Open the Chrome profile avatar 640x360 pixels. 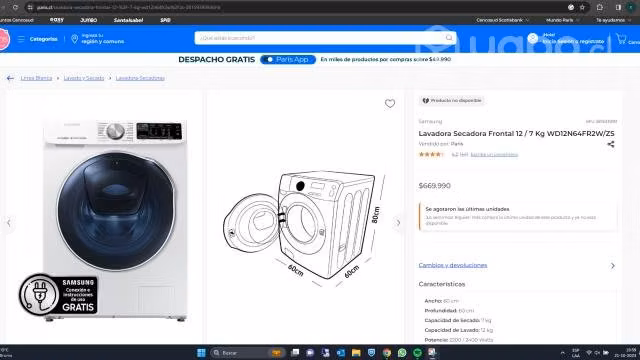tap(630, 7)
